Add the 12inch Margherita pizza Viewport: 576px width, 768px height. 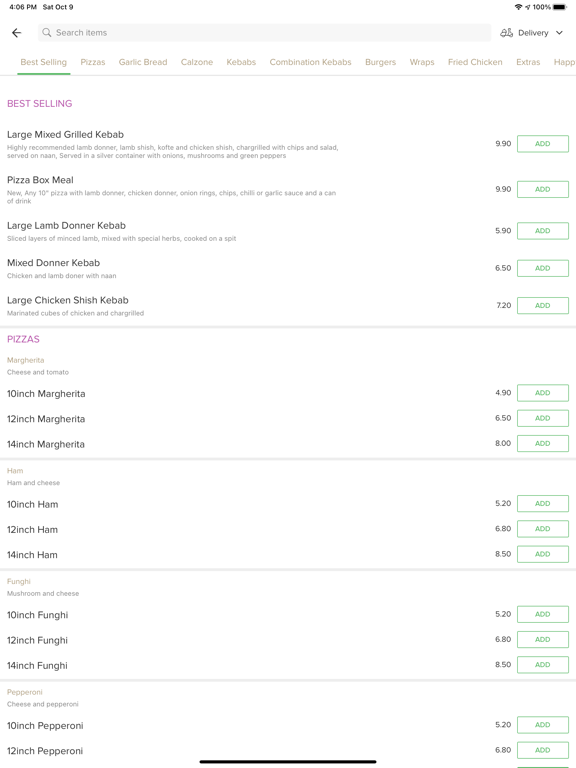543,418
